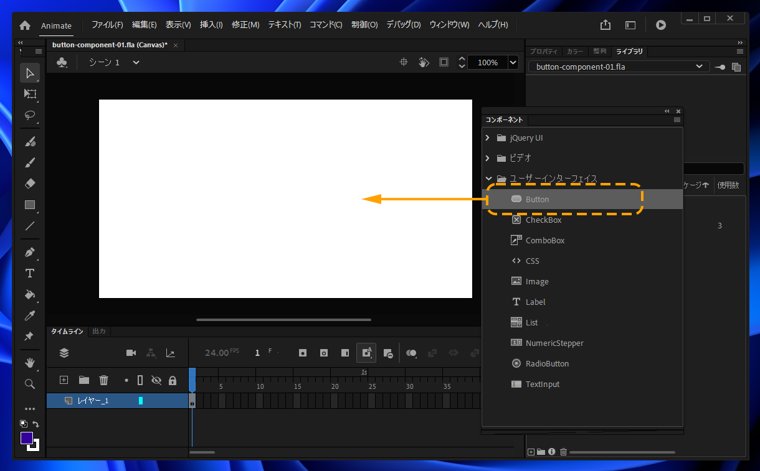Click the layer color swatch of レイヤー_1
This screenshot has width=760, height=471.
pyautogui.click(x=141, y=401)
